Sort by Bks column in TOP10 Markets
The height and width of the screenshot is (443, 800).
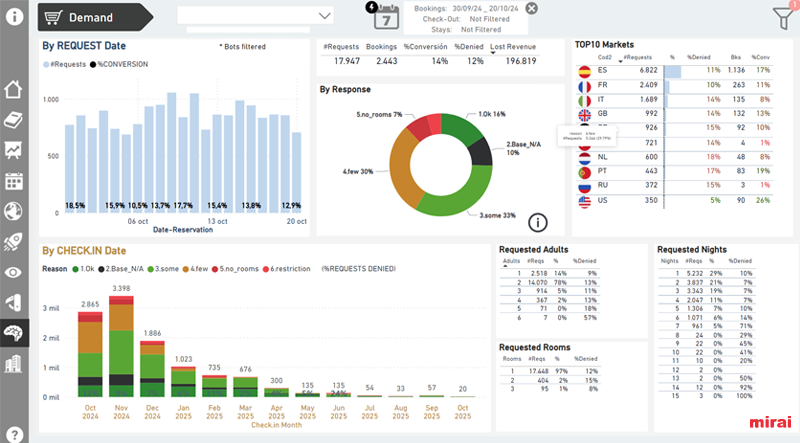coord(736,57)
